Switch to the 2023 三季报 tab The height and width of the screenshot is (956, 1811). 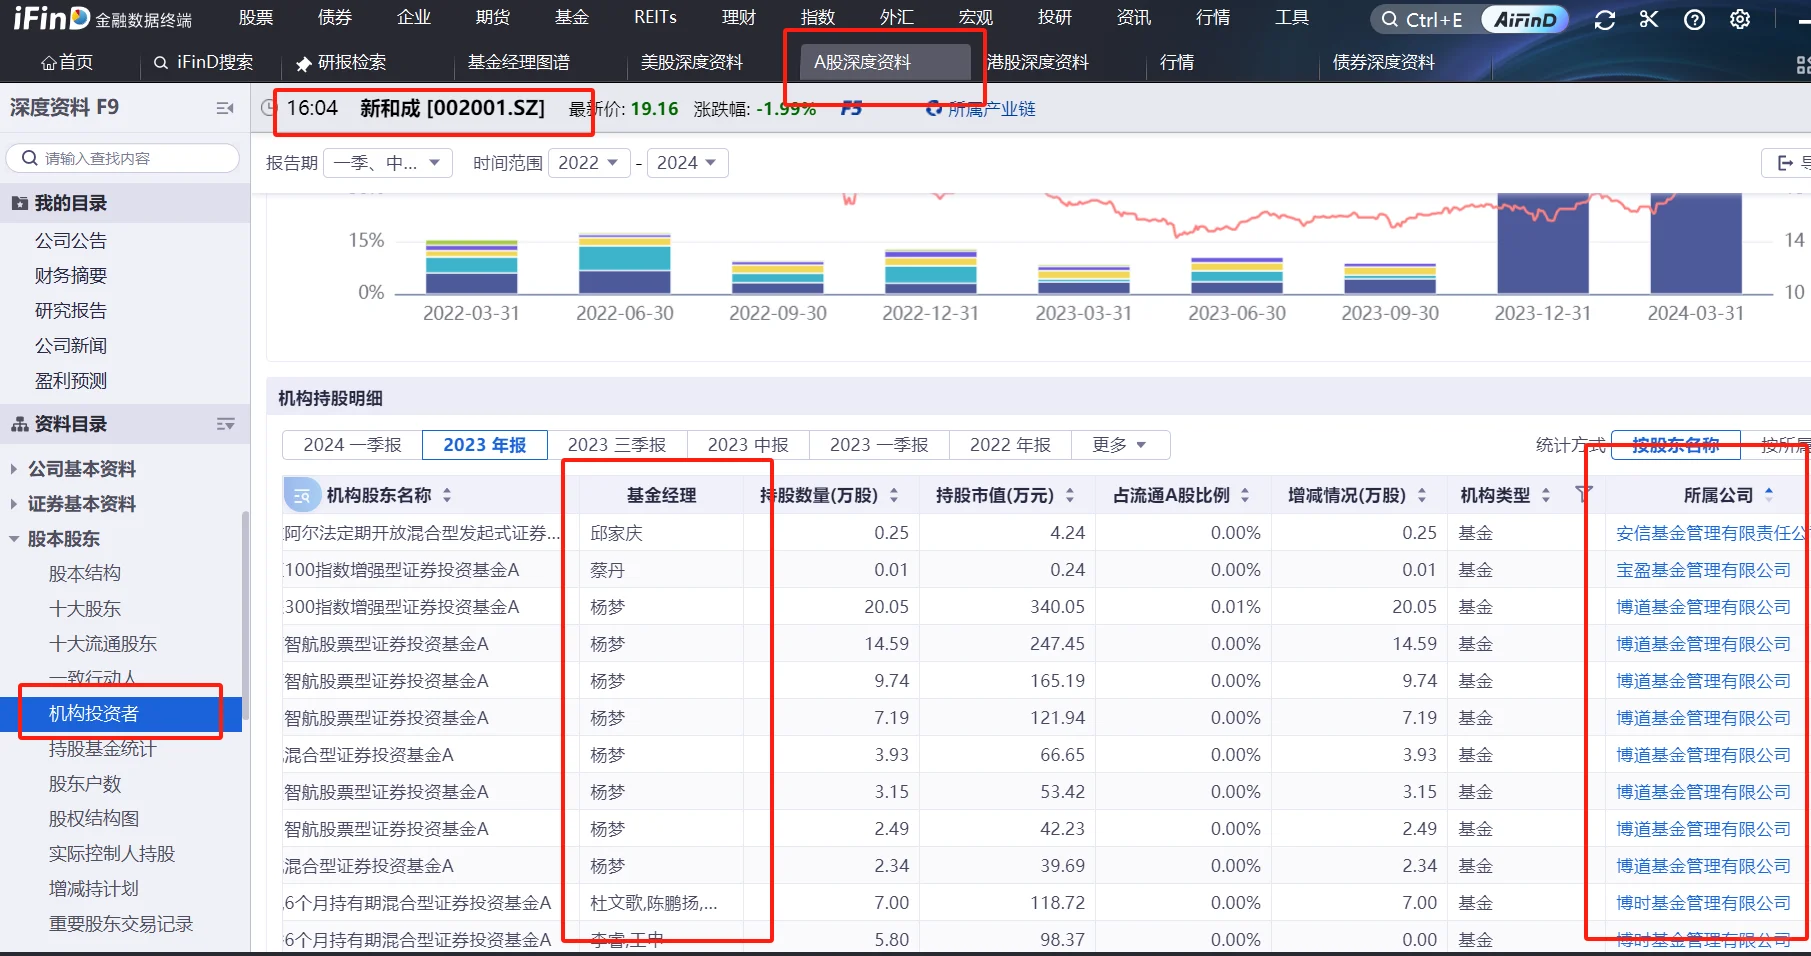coord(617,445)
